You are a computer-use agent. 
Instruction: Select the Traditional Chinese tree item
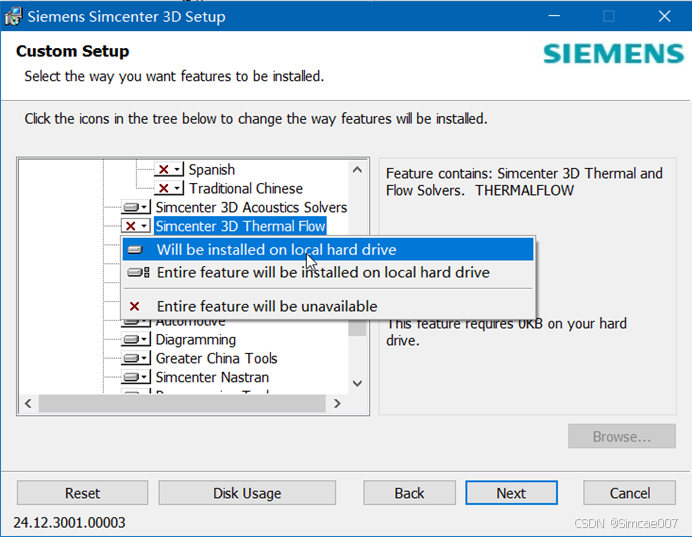[x=246, y=188]
